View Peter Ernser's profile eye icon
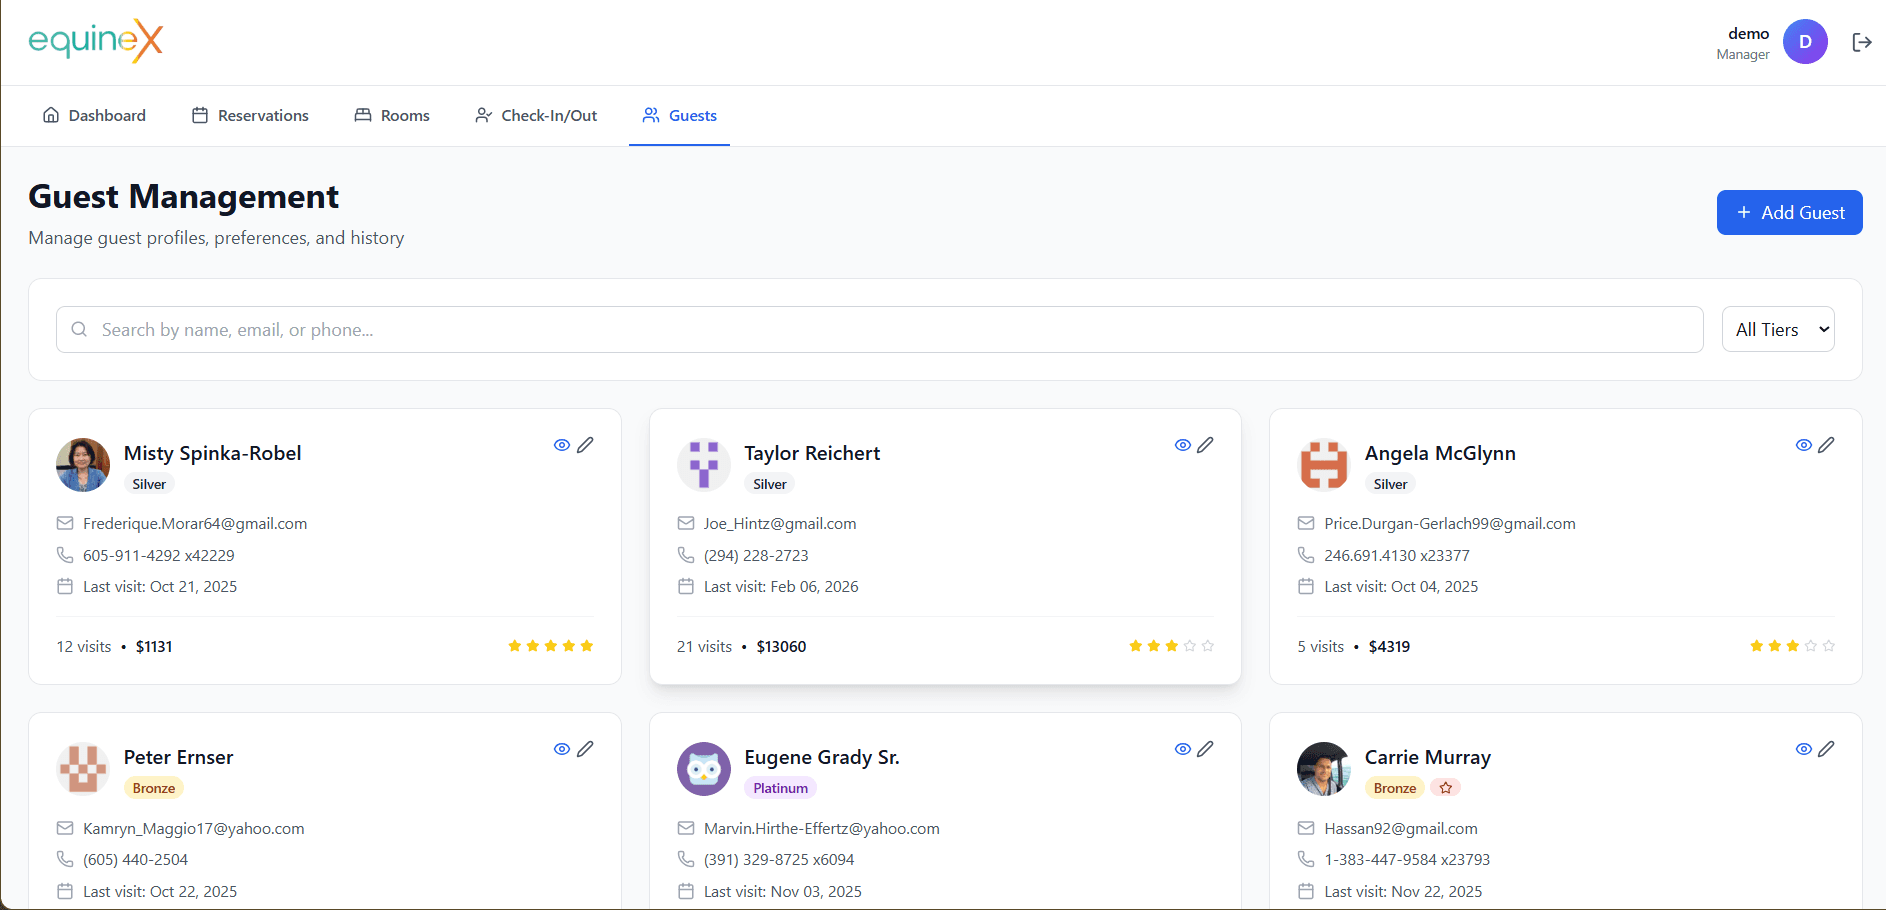The image size is (1886, 910). pos(562,749)
